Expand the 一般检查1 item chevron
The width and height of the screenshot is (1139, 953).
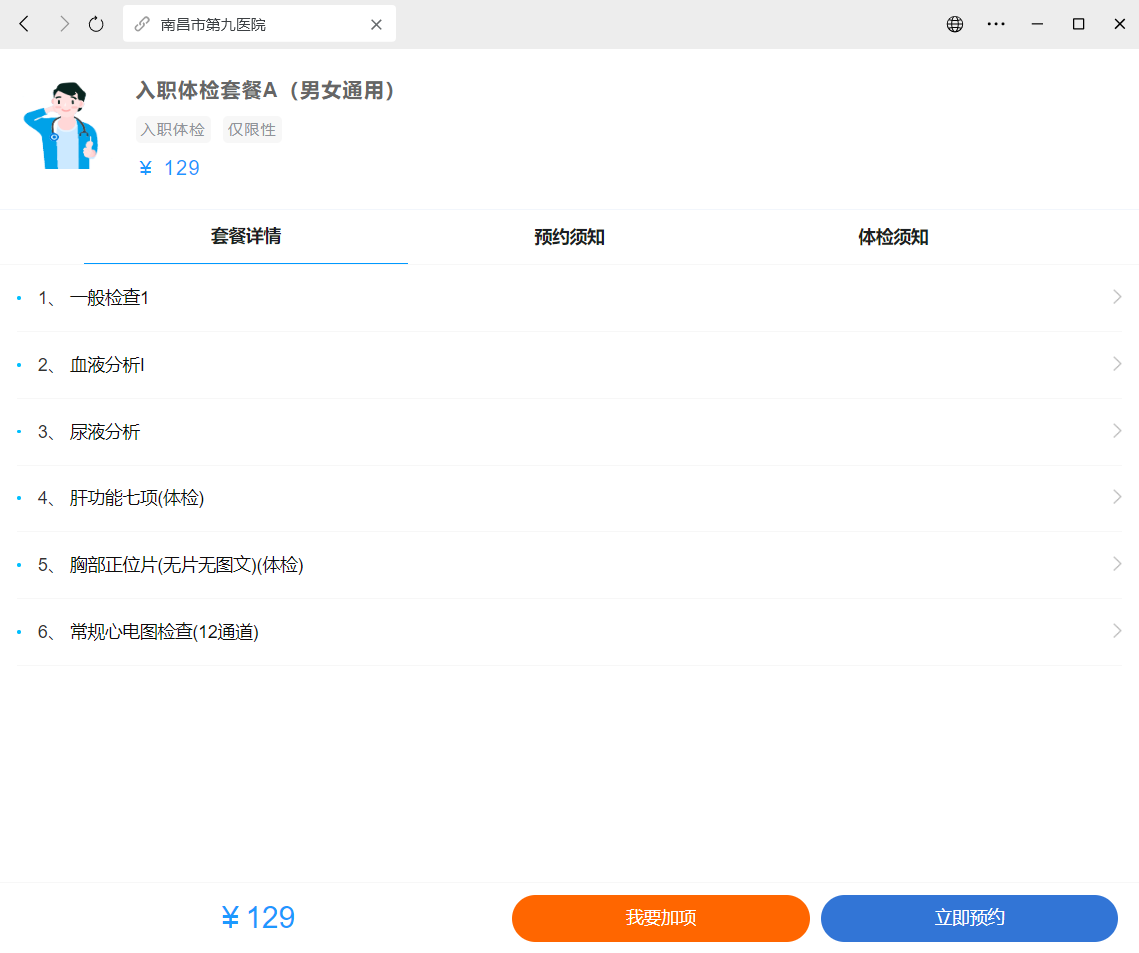pos(1117,296)
